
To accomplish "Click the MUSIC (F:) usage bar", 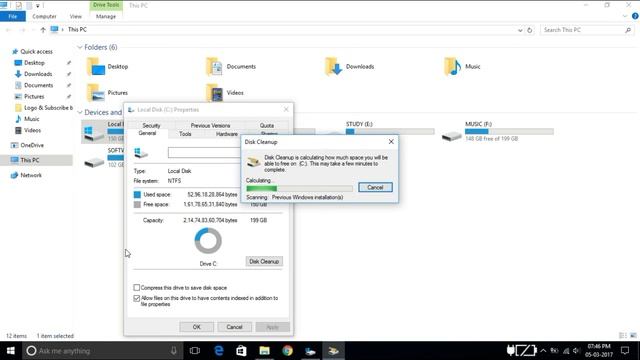I will pyautogui.click(x=509, y=131).
